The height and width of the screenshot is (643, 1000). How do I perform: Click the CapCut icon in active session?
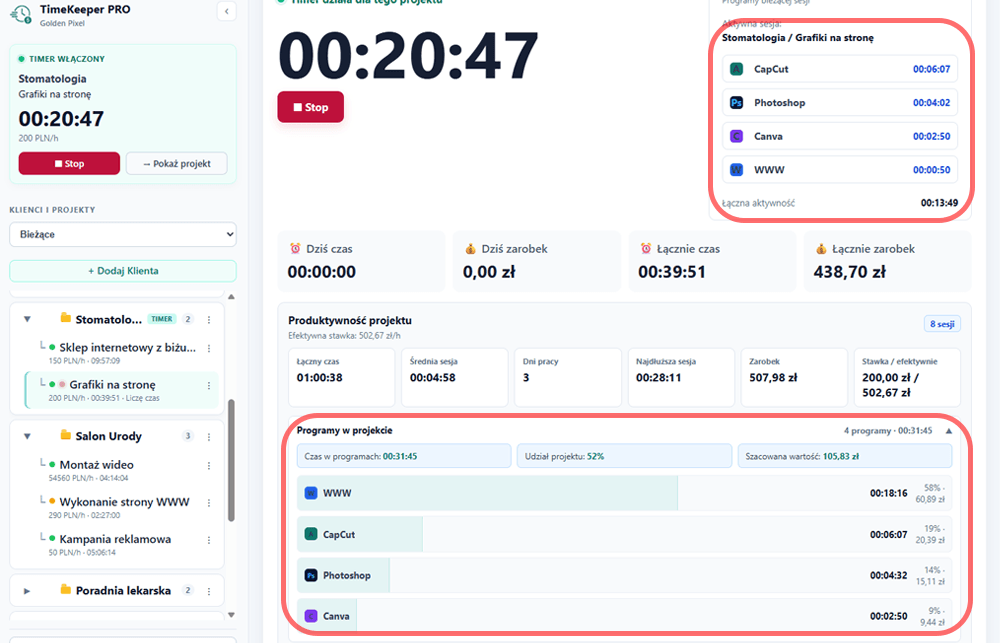[737, 69]
